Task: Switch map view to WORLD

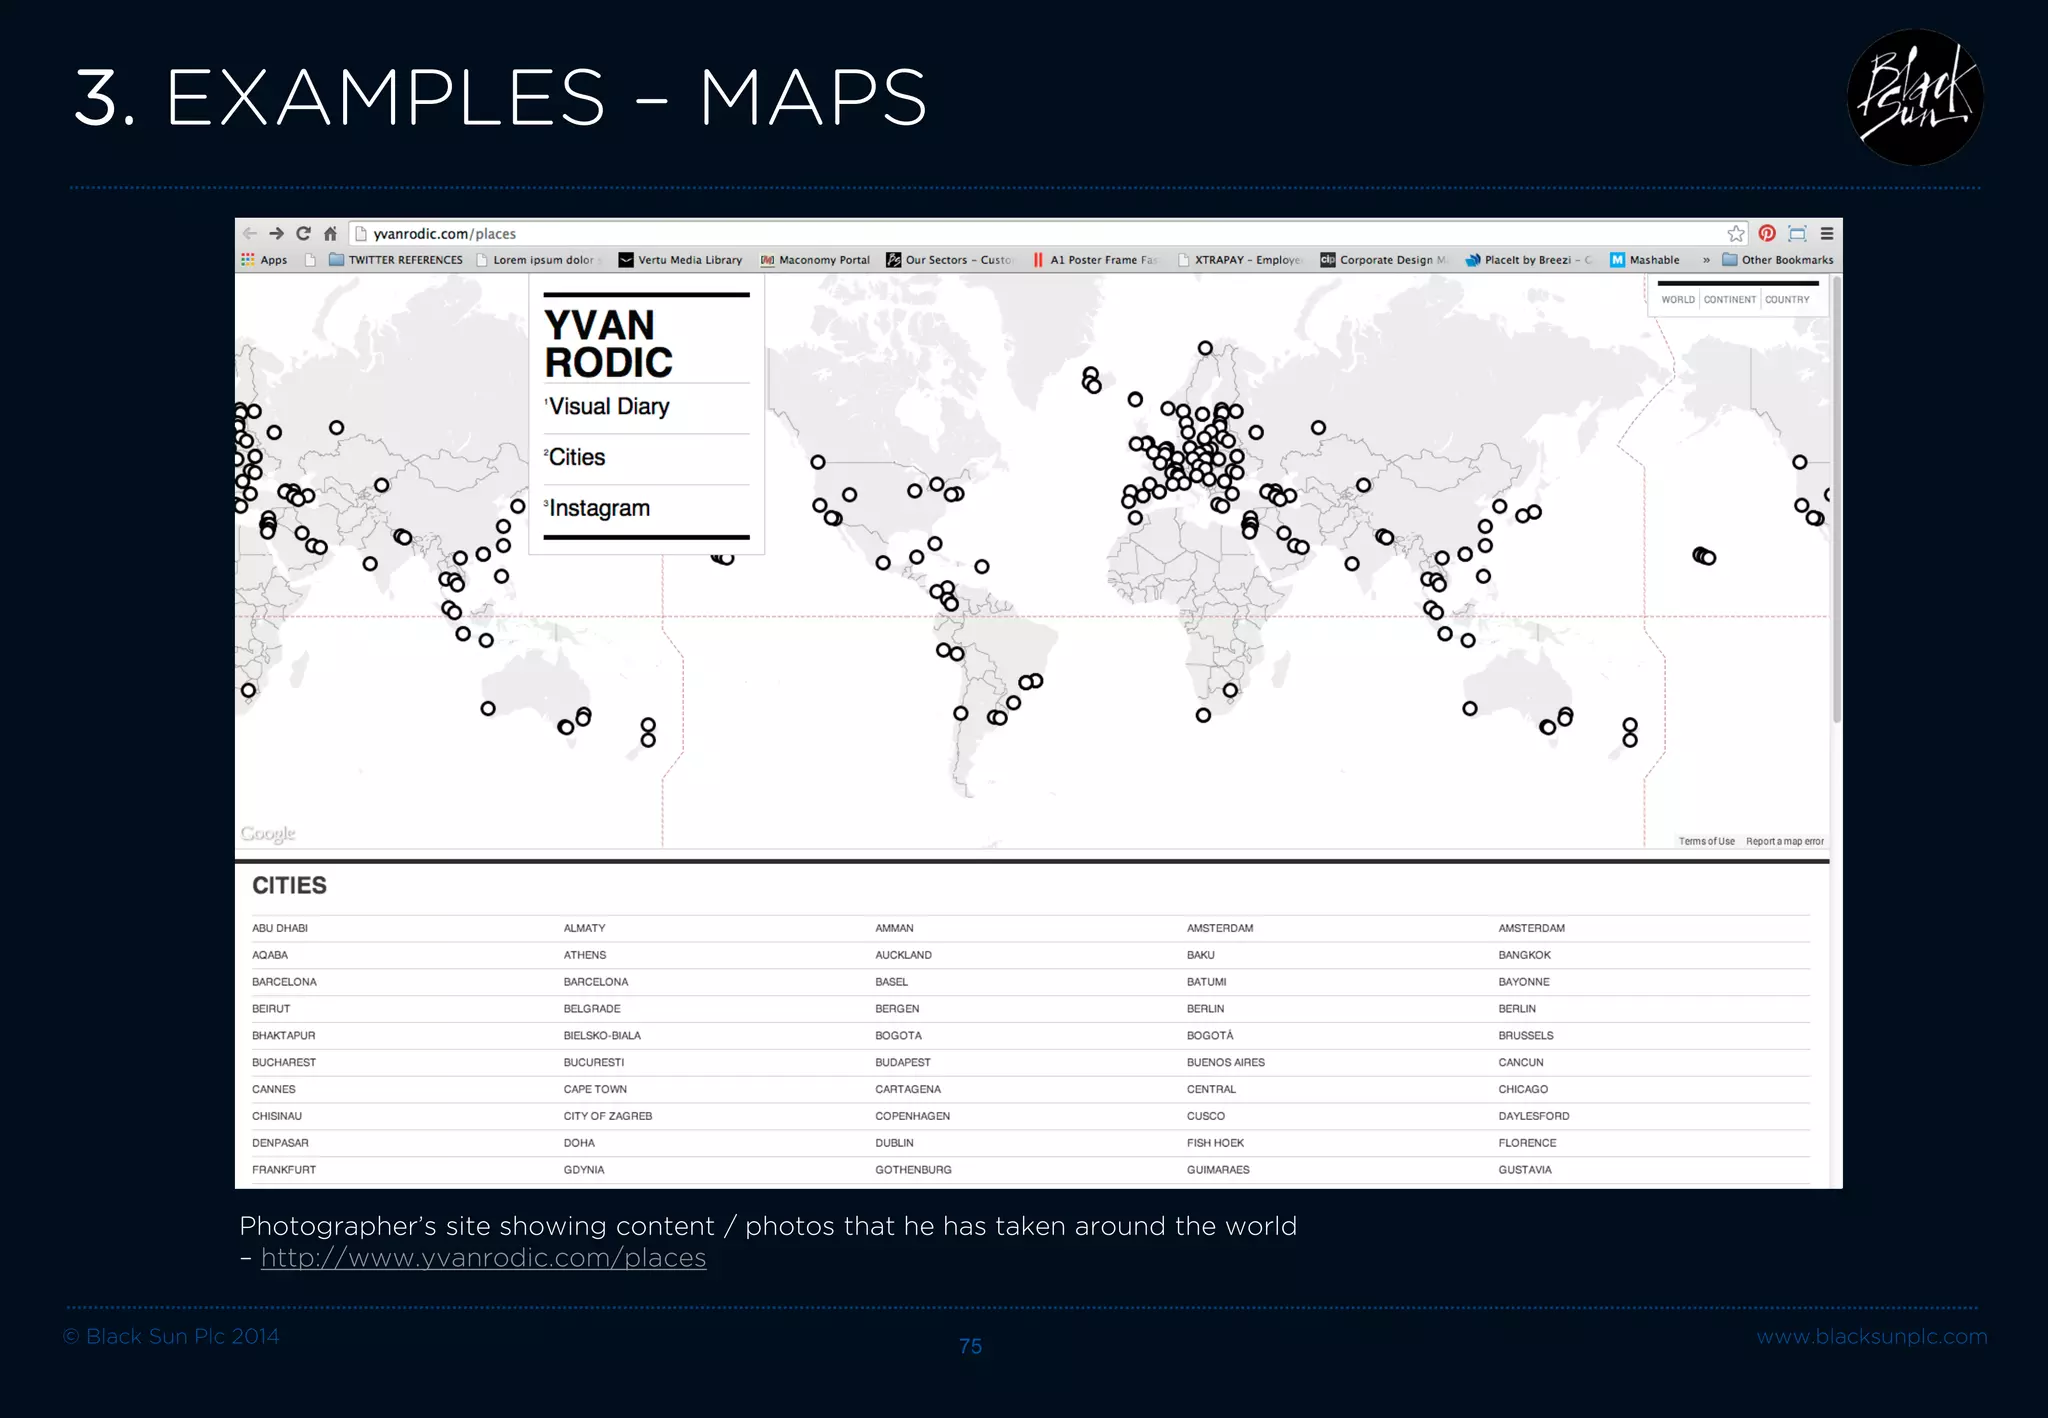Action: click(x=1678, y=300)
